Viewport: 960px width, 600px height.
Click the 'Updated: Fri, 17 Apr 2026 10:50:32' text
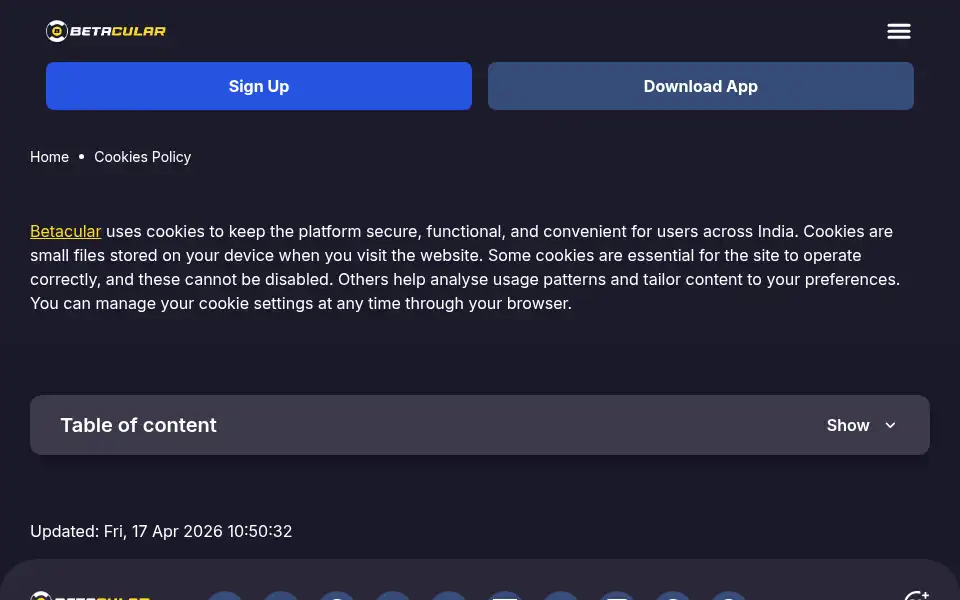click(161, 531)
